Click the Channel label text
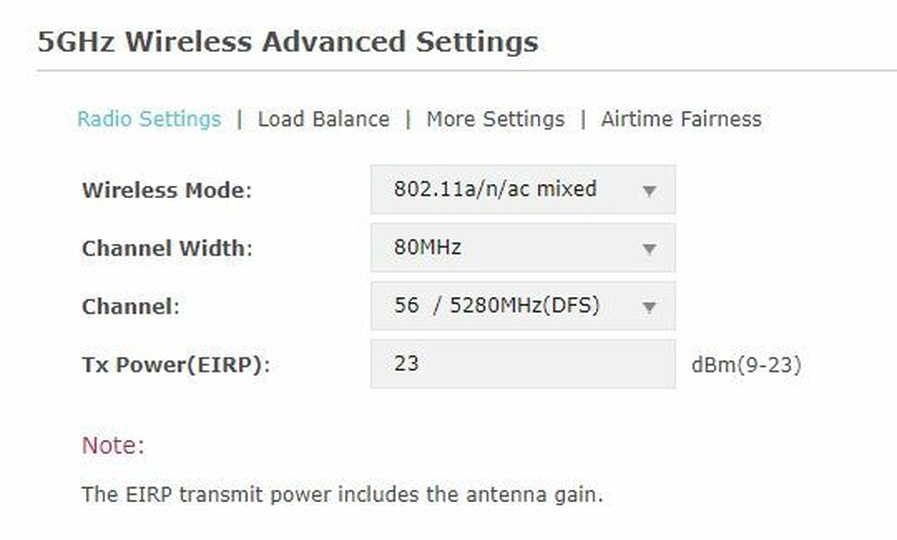Viewport: 897px width, 540px height. [130, 307]
